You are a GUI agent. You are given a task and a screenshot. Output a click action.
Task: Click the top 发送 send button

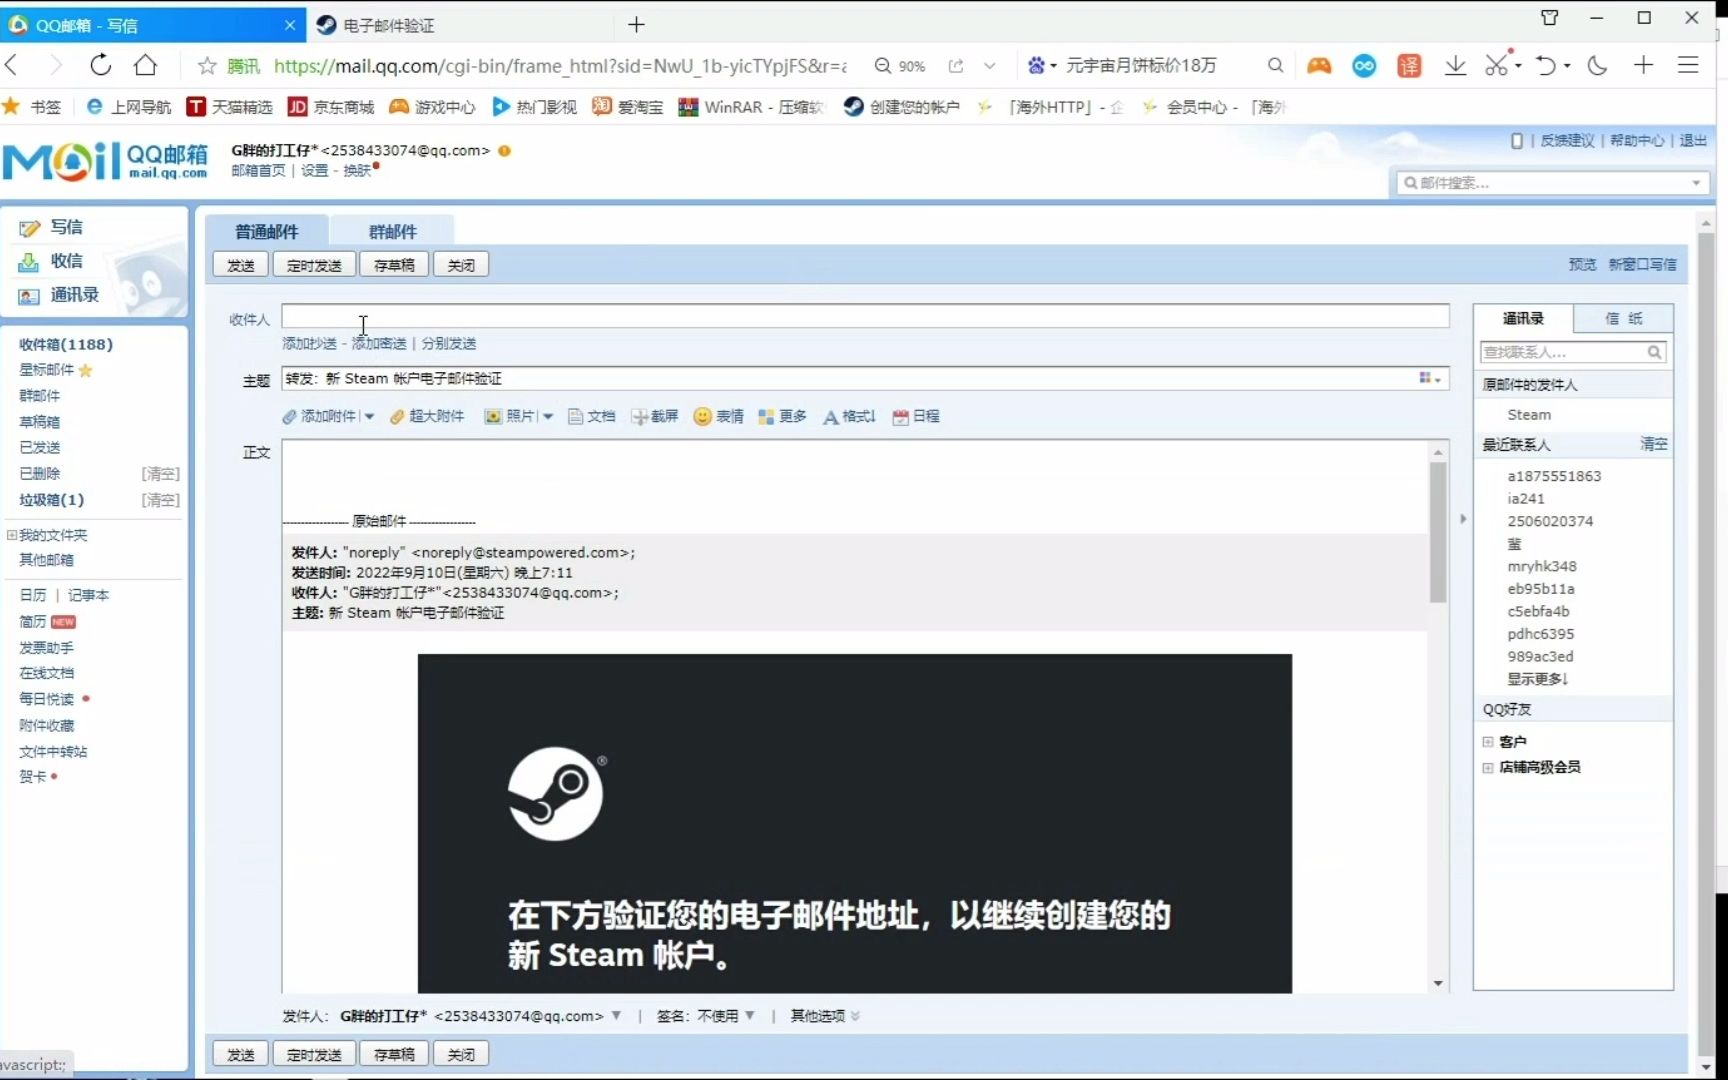(241, 265)
